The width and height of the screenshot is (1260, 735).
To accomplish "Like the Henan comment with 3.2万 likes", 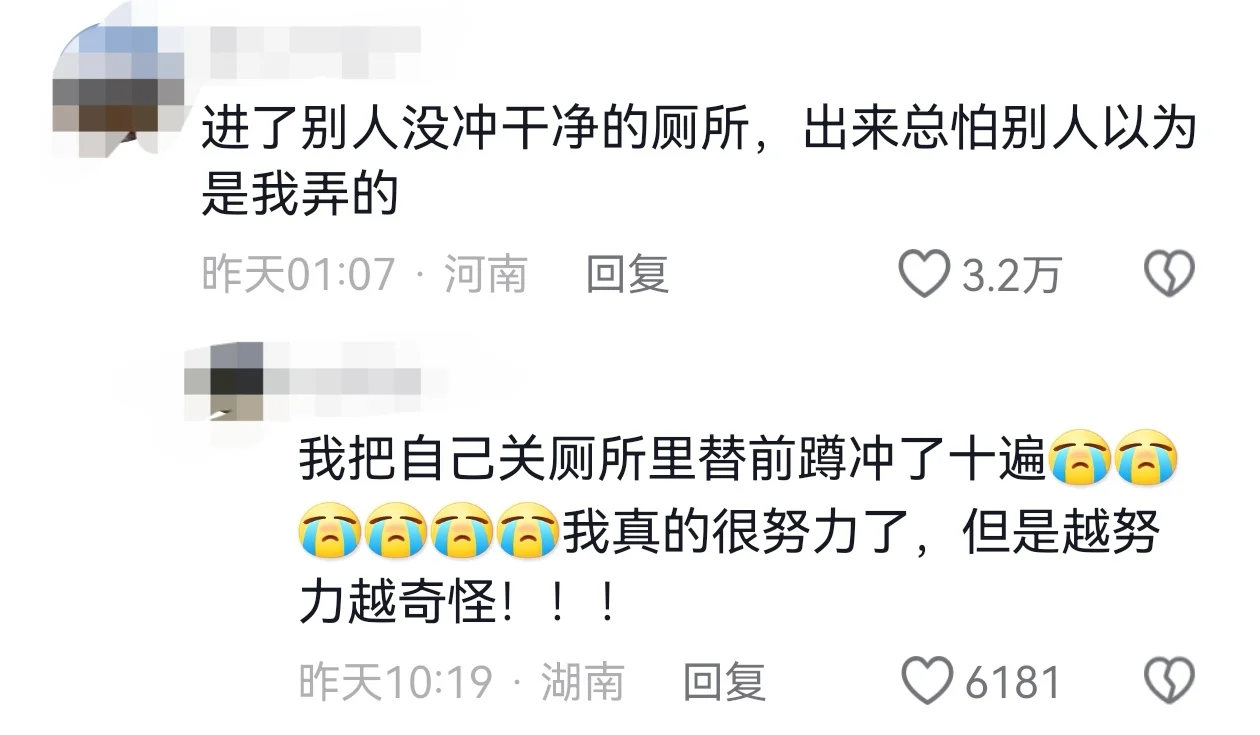I will 924,274.
